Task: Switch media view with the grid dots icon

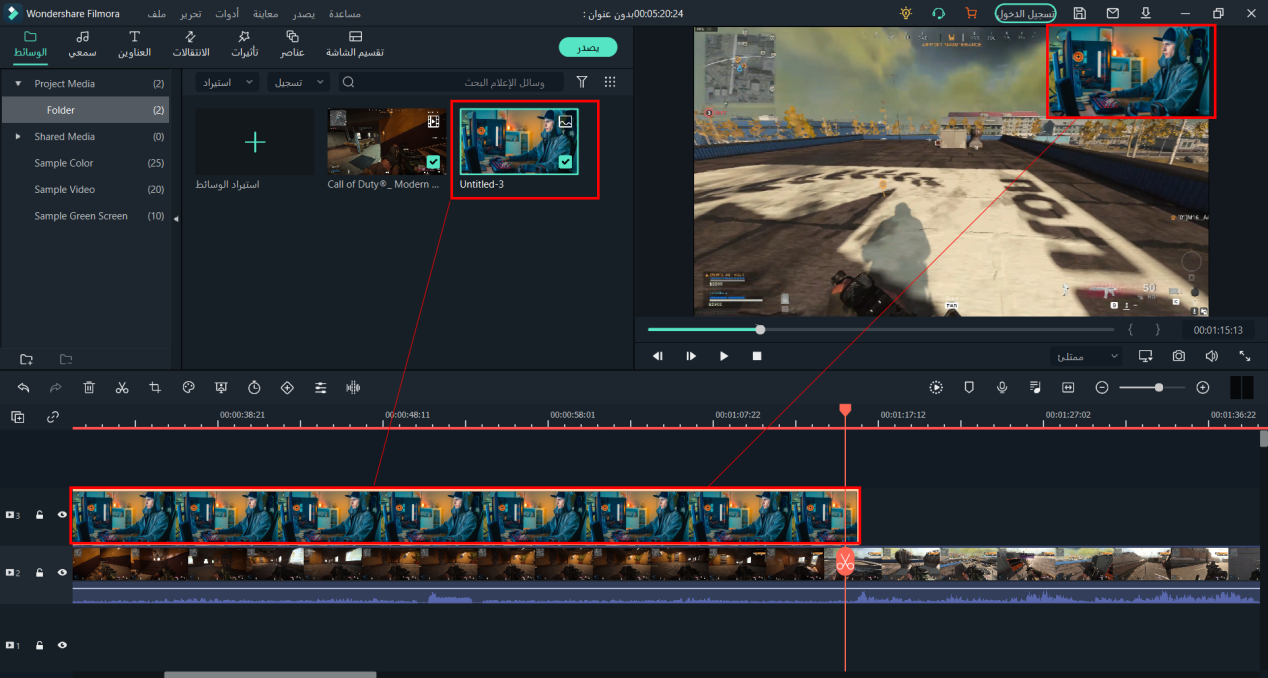Action: pyautogui.click(x=610, y=82)
